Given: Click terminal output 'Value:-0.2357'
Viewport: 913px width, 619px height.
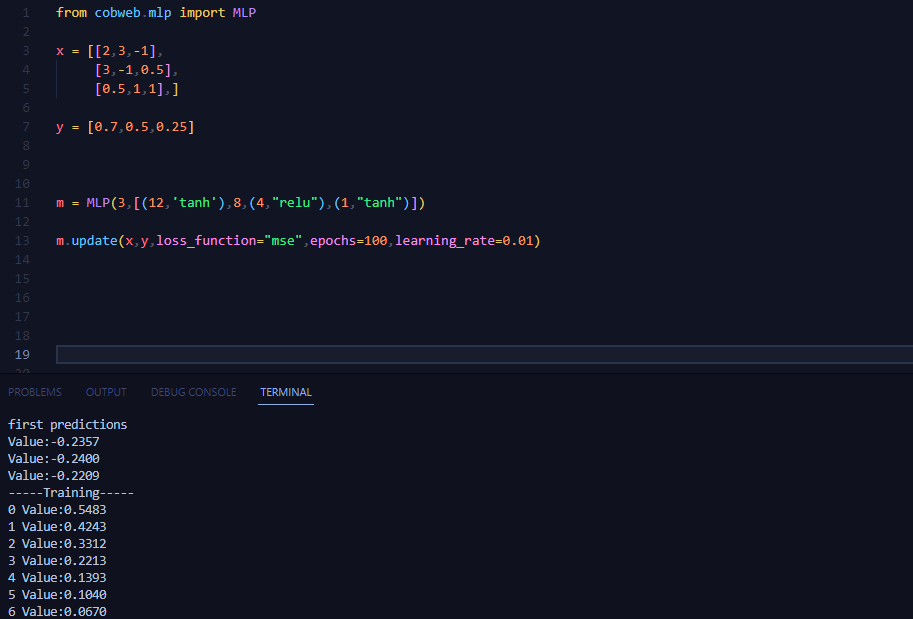Looking at the screenshot, I should coord(54,441).
